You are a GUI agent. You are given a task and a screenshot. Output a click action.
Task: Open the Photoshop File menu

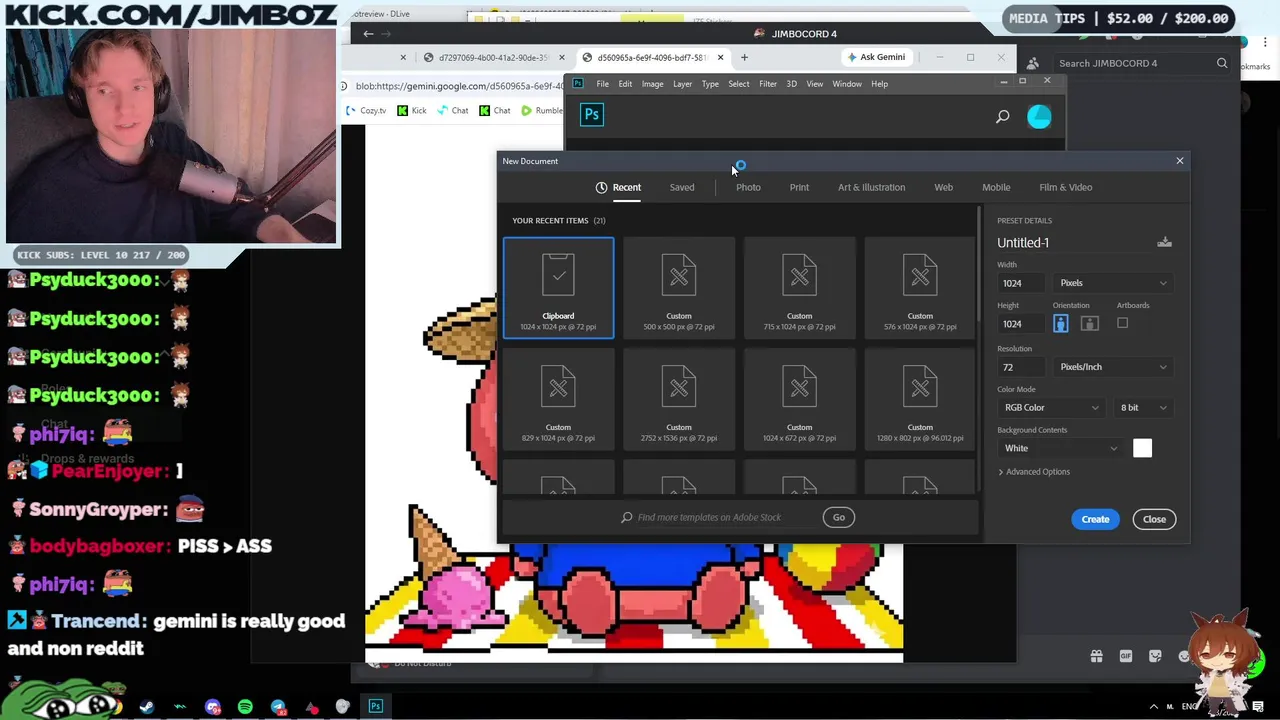tap(603, 84)
